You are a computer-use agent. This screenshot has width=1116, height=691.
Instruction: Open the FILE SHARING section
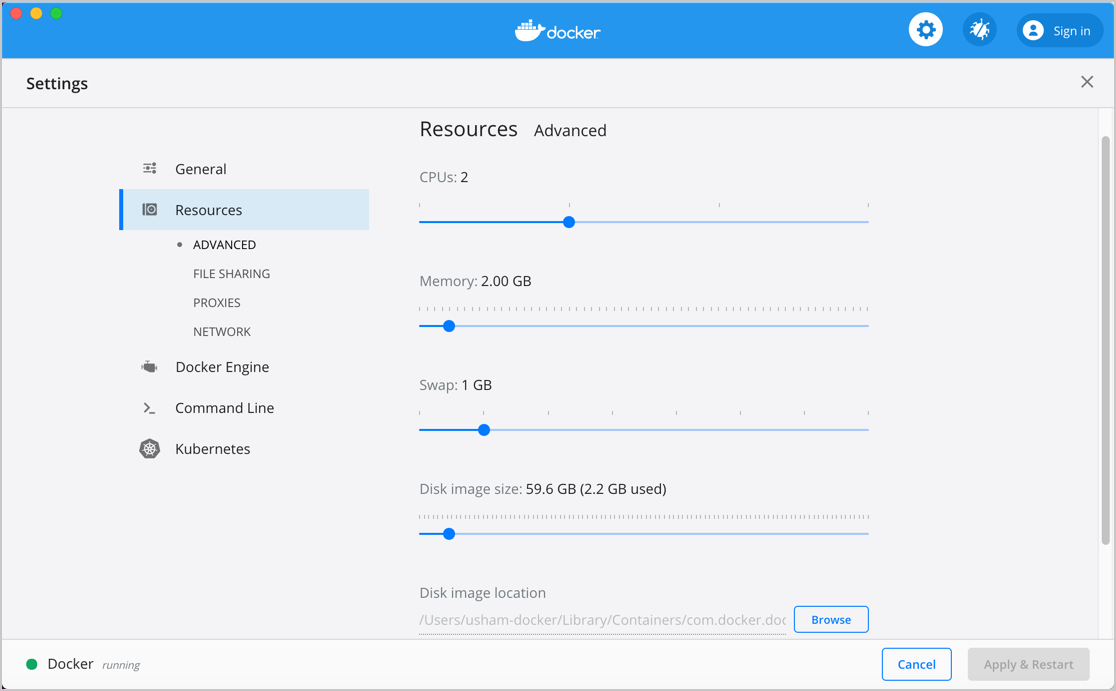231,273
